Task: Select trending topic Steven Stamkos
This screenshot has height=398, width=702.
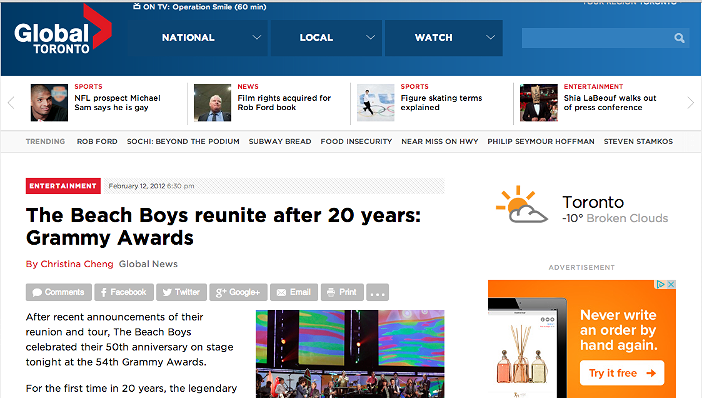Action: tap(638, 141)
